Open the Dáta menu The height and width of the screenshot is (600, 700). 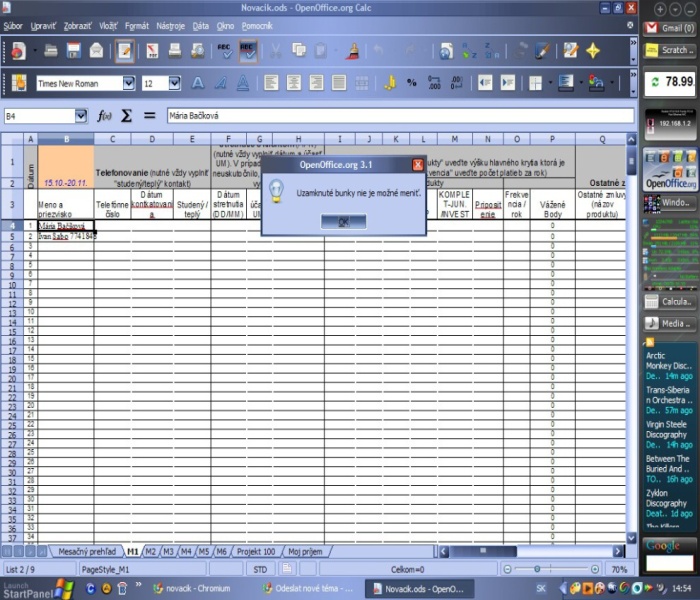pos(200,26)
